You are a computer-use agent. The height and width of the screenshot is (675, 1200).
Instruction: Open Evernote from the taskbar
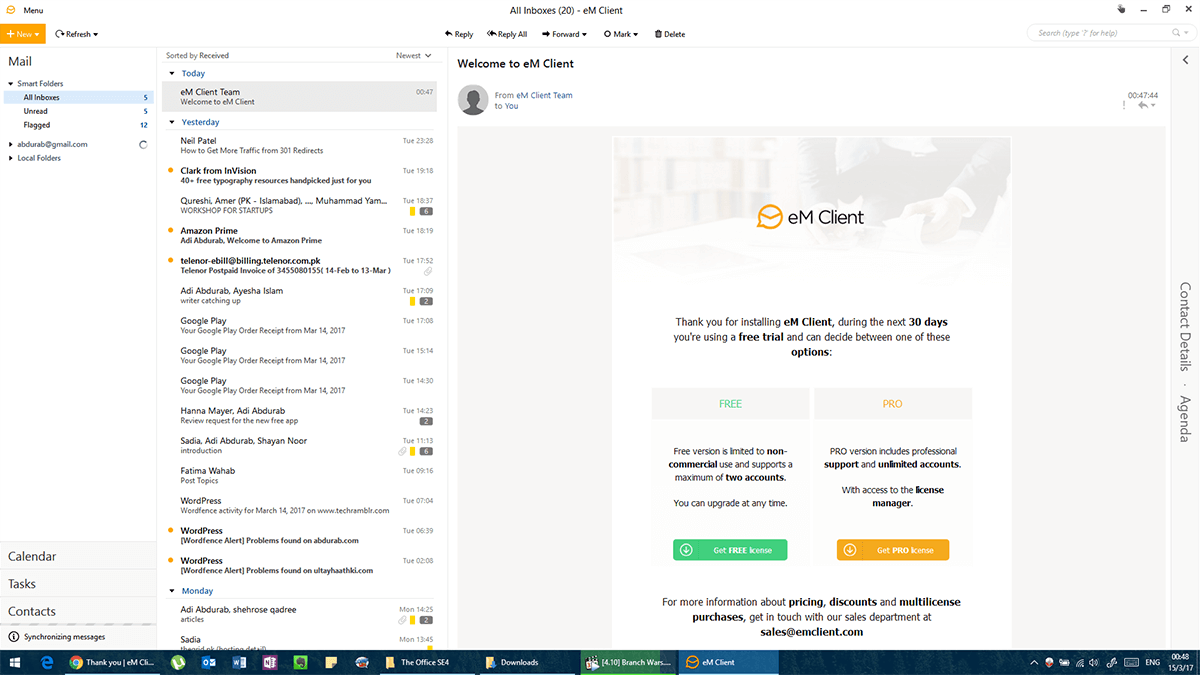[x=299, y=662]
